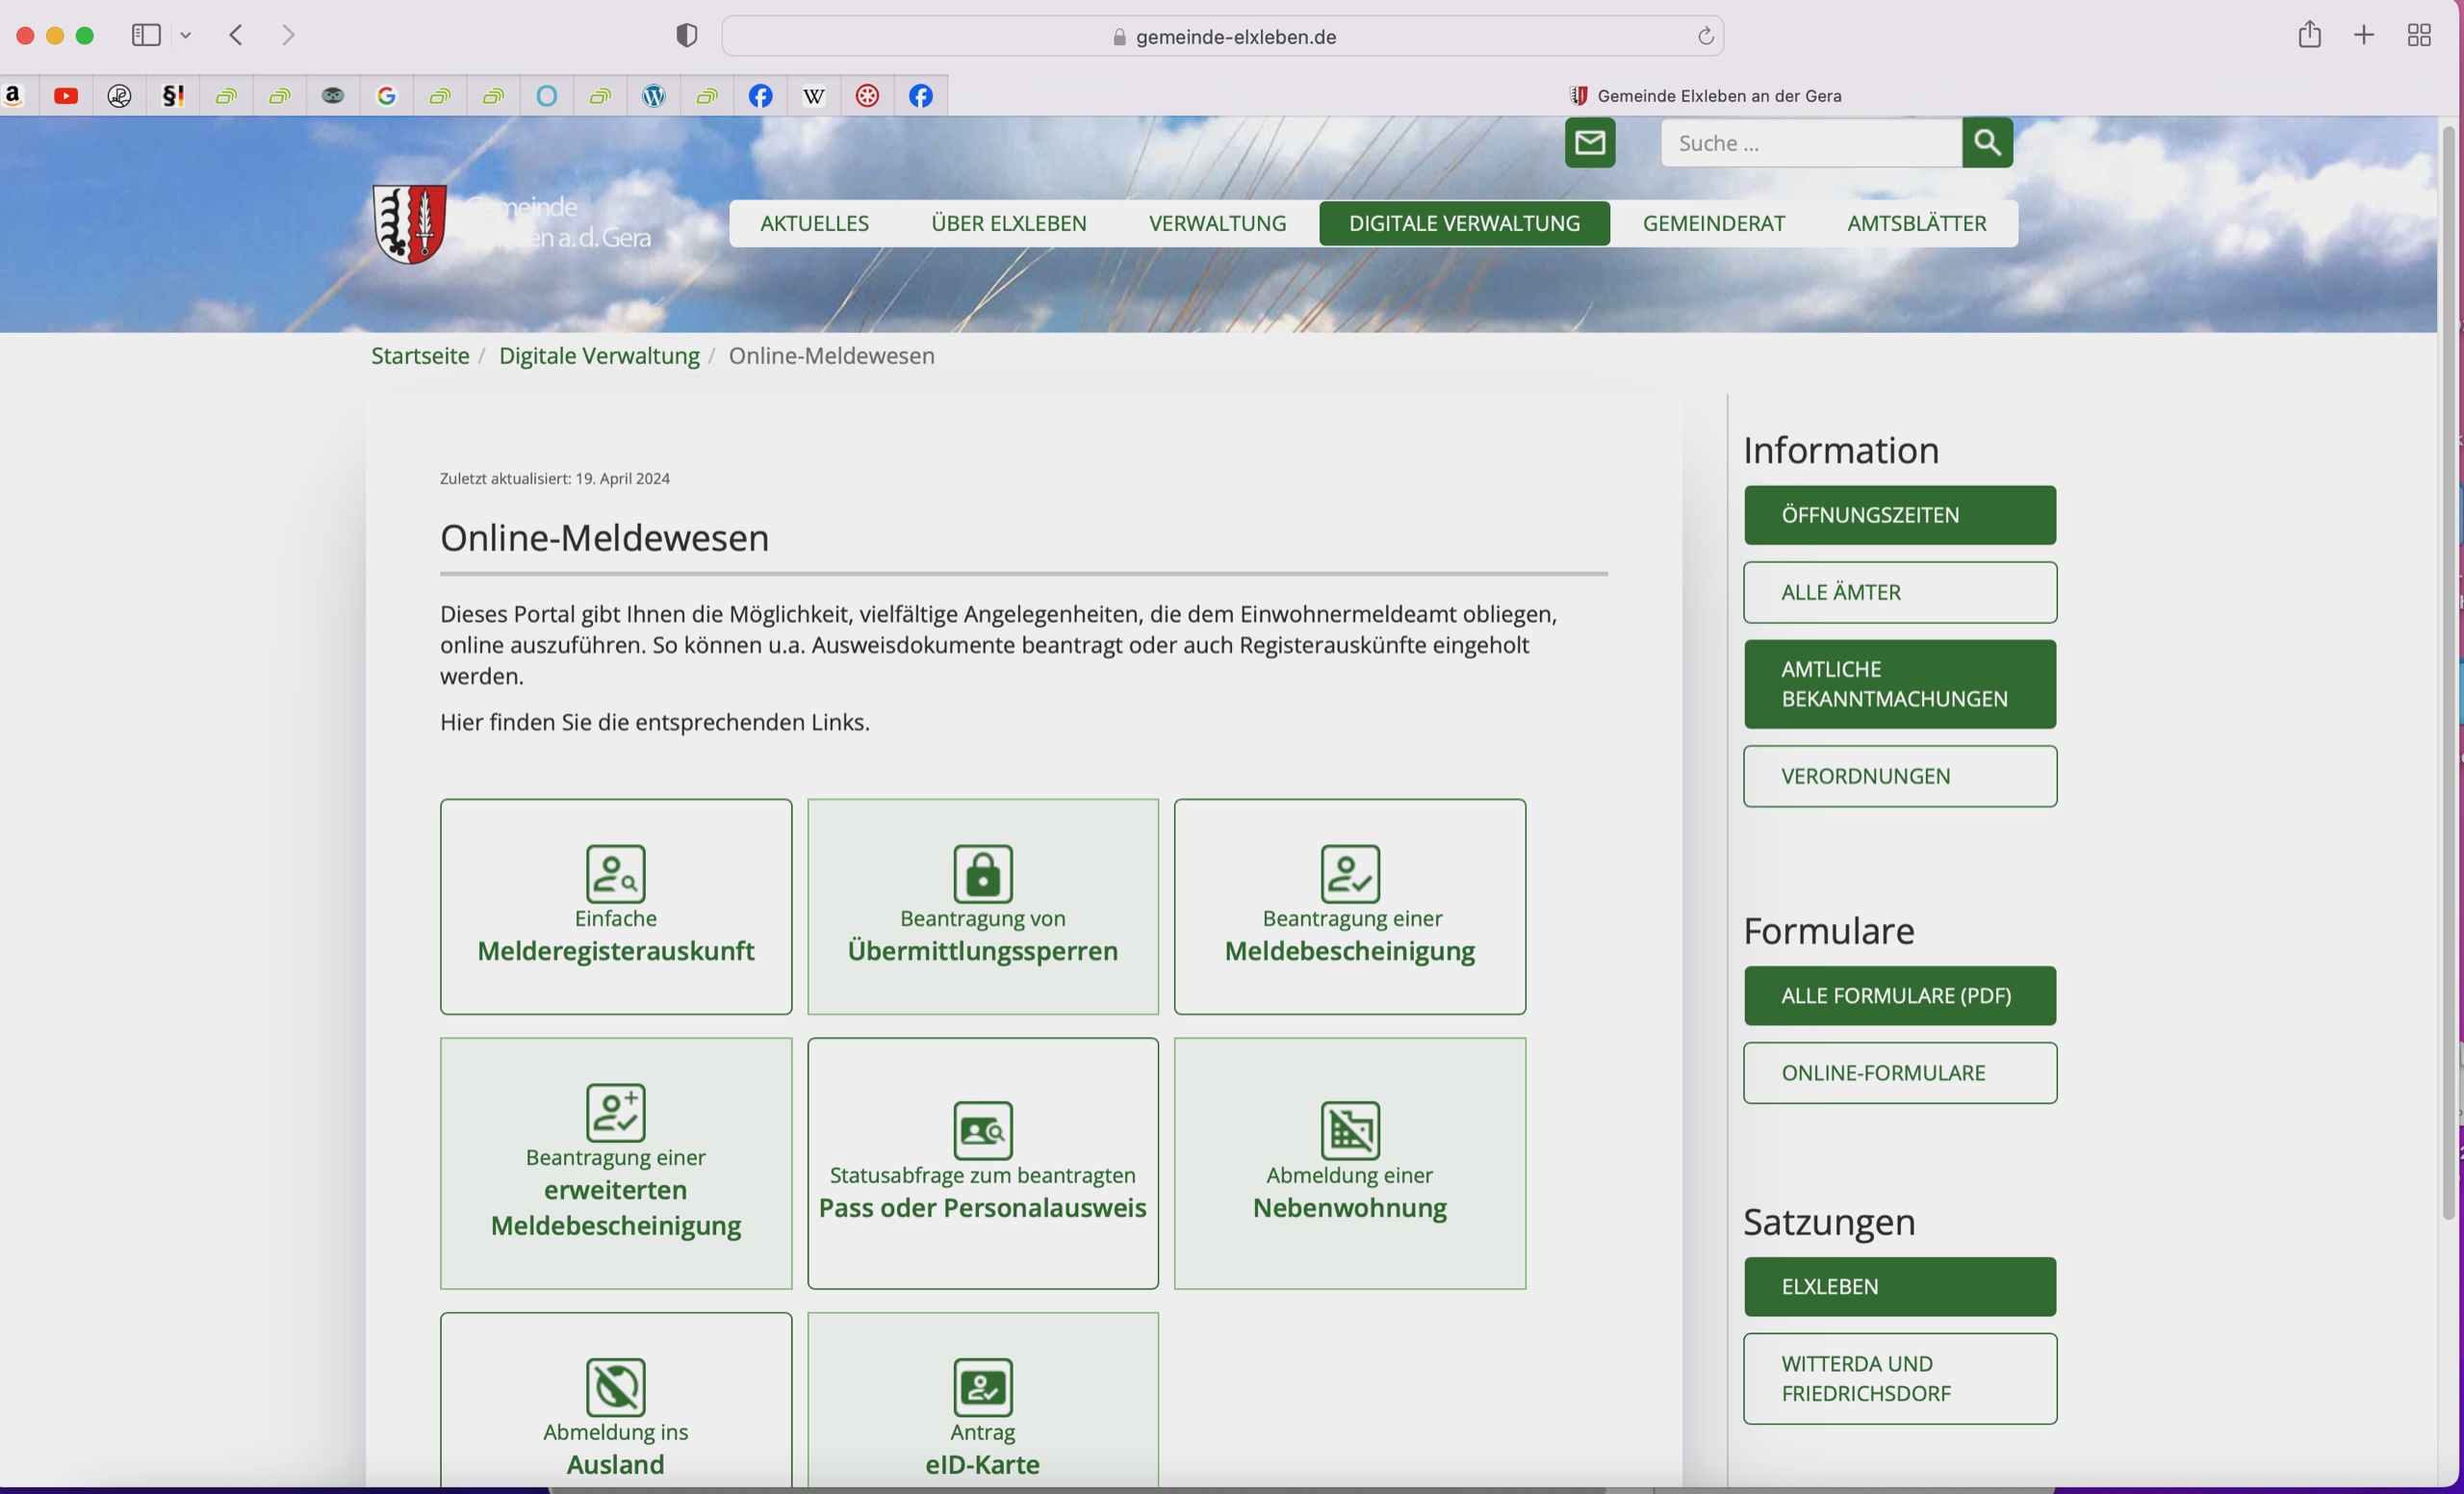
Task: Expand the sidebar dropdown chevron
Action: click(x=186, y=36)
